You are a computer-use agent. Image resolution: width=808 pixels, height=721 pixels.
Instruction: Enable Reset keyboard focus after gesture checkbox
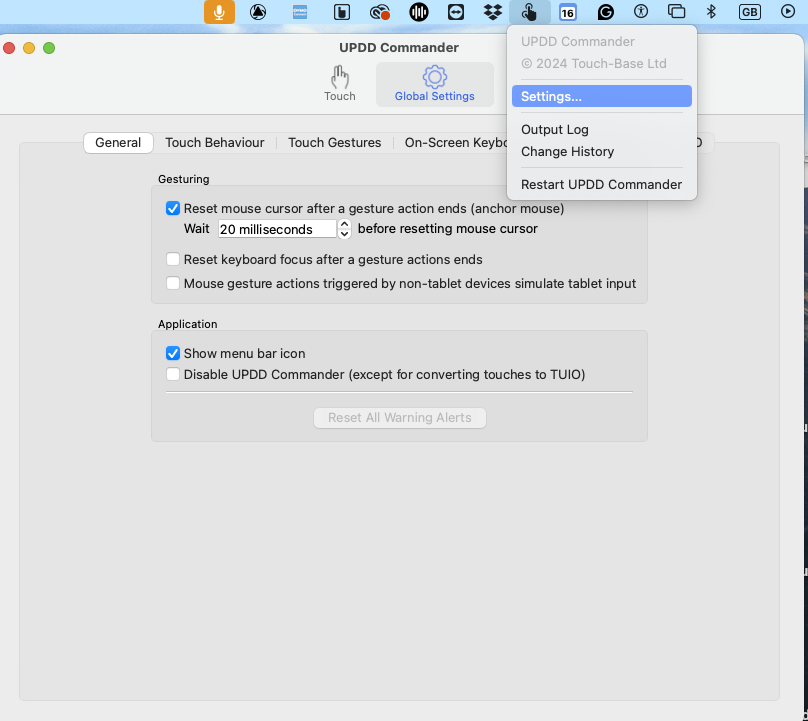pyautogui.click(x=173, y=259)
